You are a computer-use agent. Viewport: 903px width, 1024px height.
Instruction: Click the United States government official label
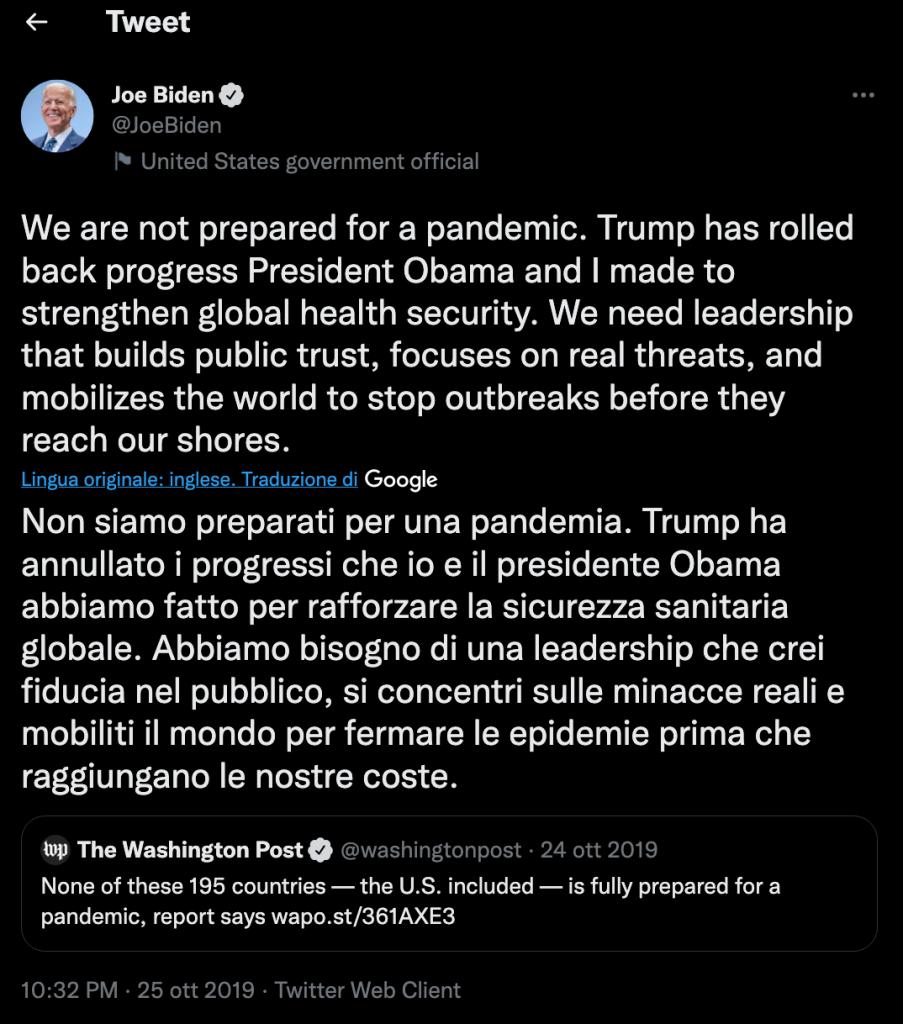click(x=309, y=161)
